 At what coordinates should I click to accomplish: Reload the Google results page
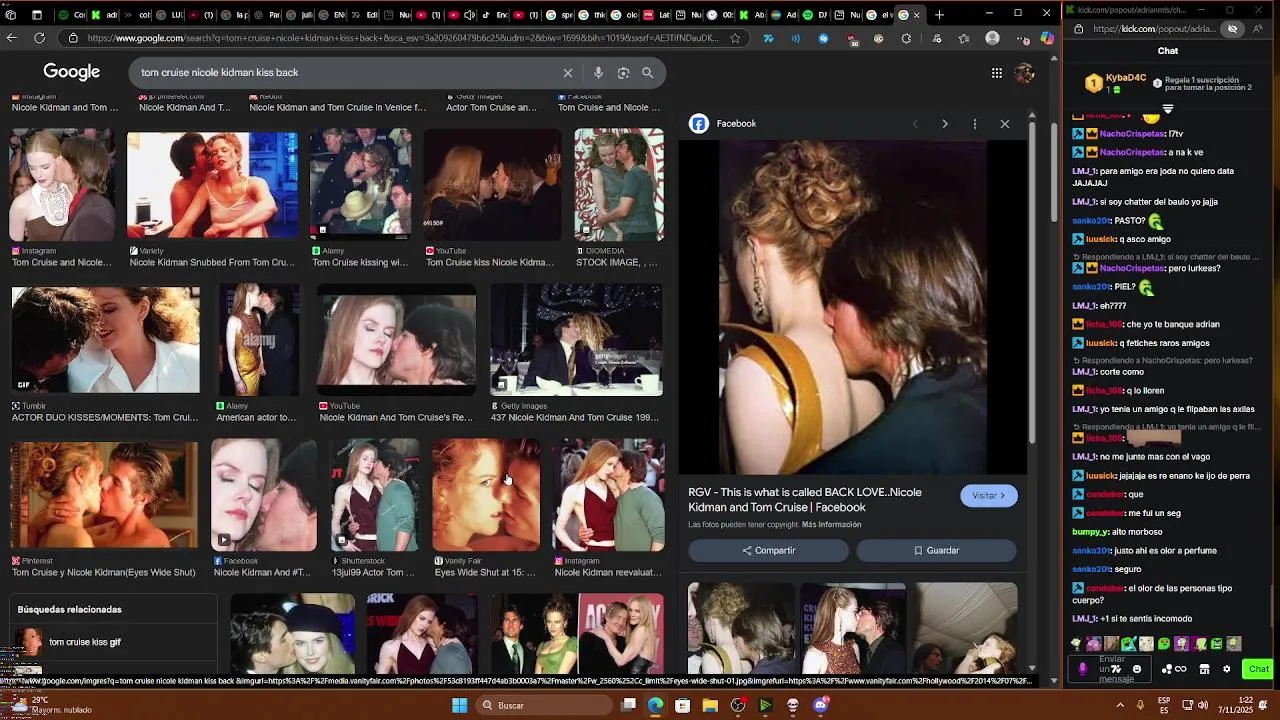point(39,38)
